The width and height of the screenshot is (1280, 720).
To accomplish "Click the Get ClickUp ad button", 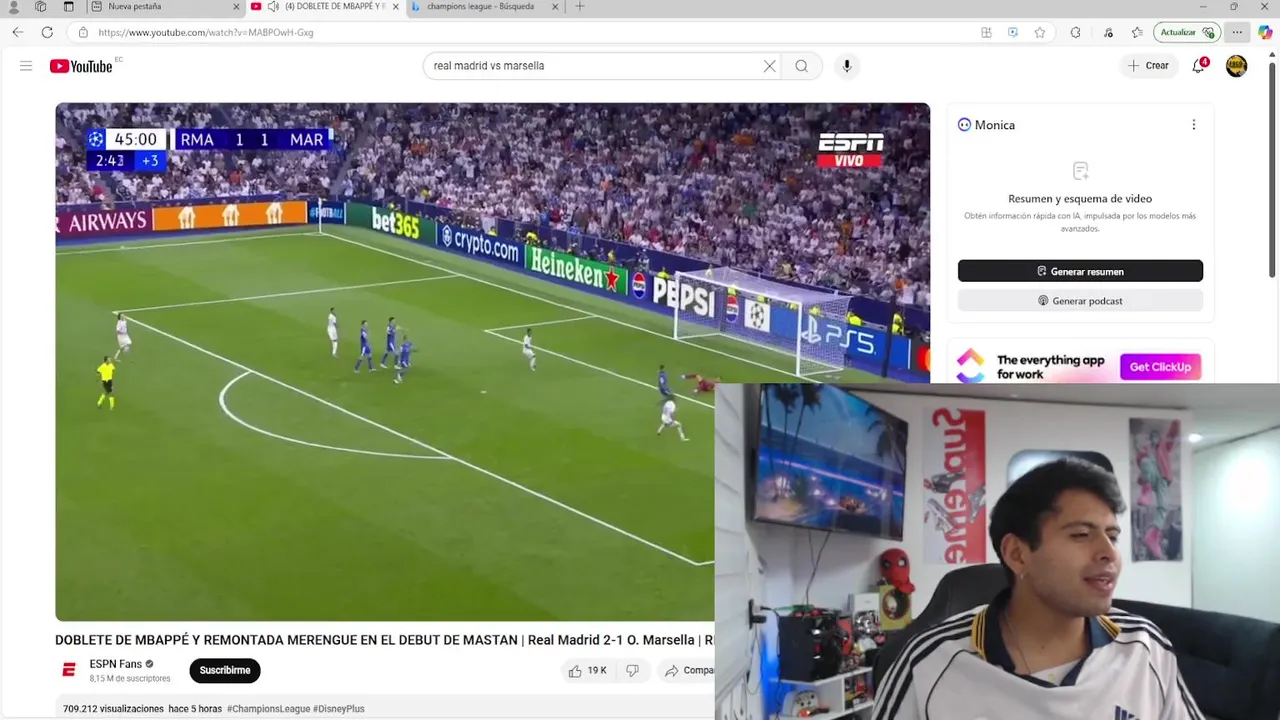I will click(1160, 367).
